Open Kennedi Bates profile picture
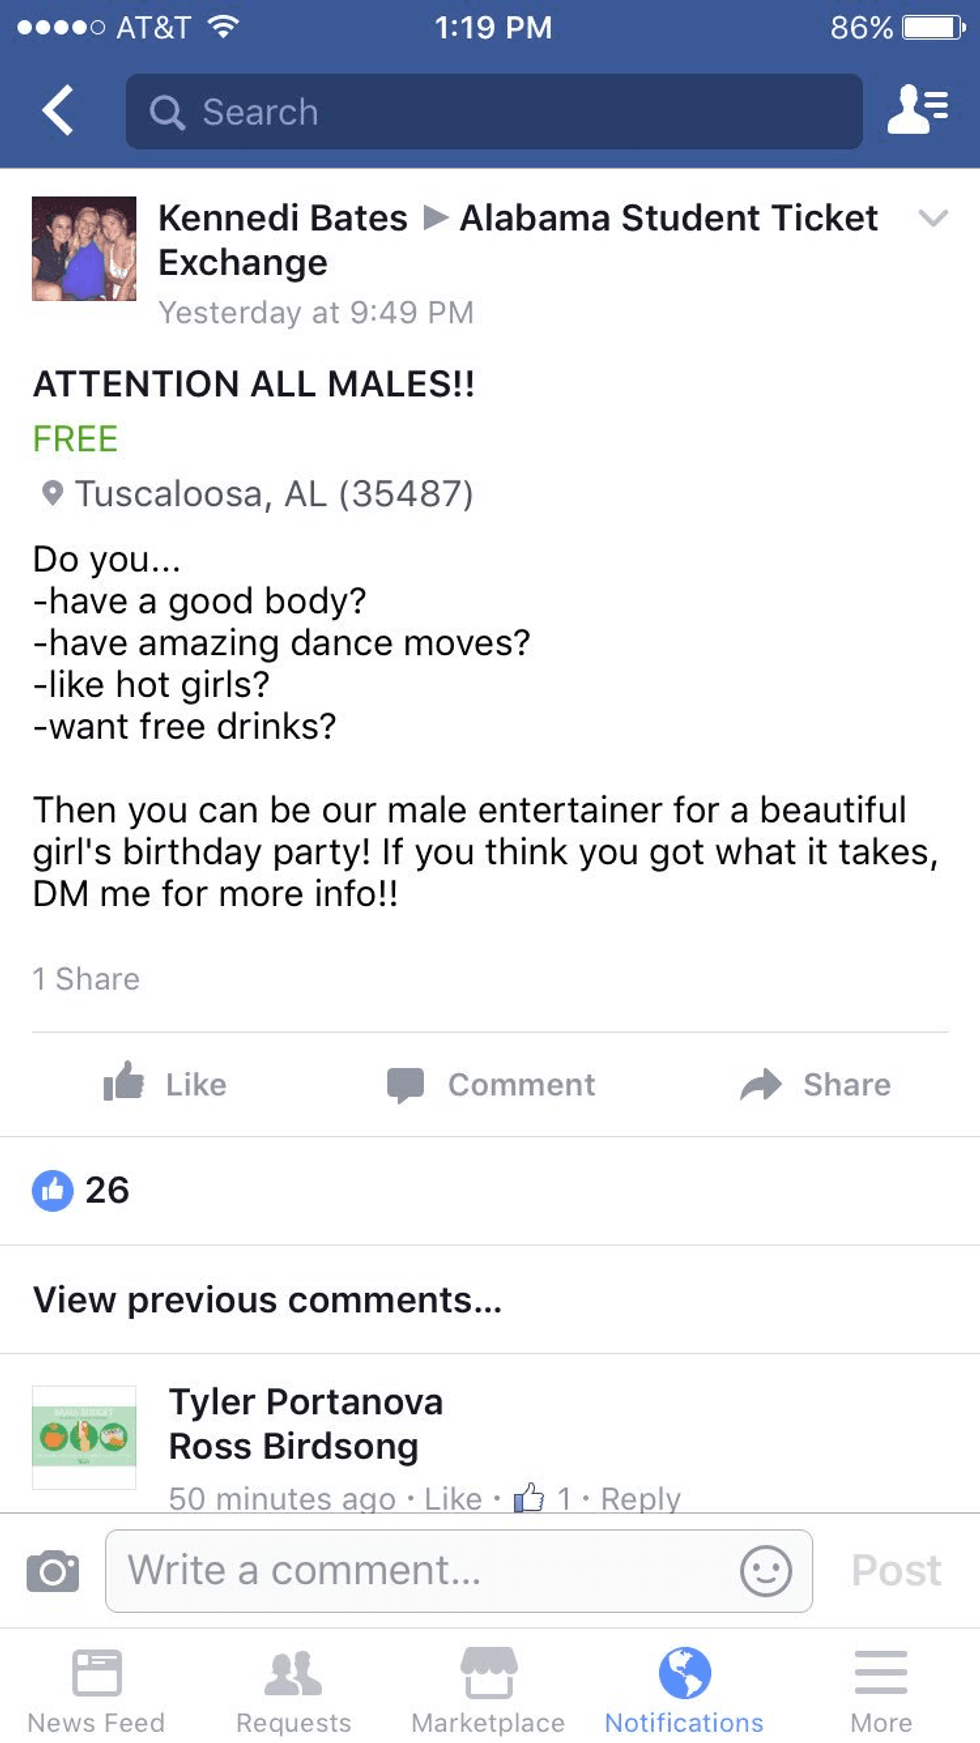The height and width of the screenshot is (1743, 980). coord(84,249)
